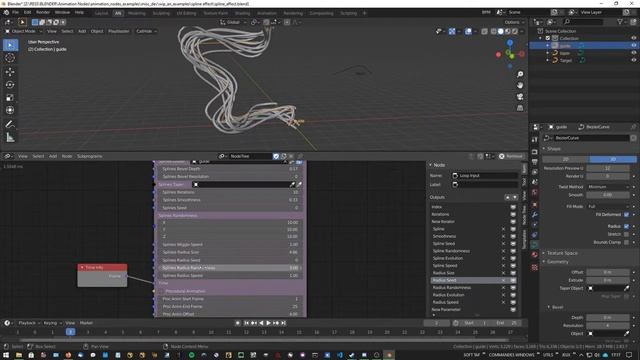
Task: Remove the Radius Seed output with X
Action: pos(503,280)
